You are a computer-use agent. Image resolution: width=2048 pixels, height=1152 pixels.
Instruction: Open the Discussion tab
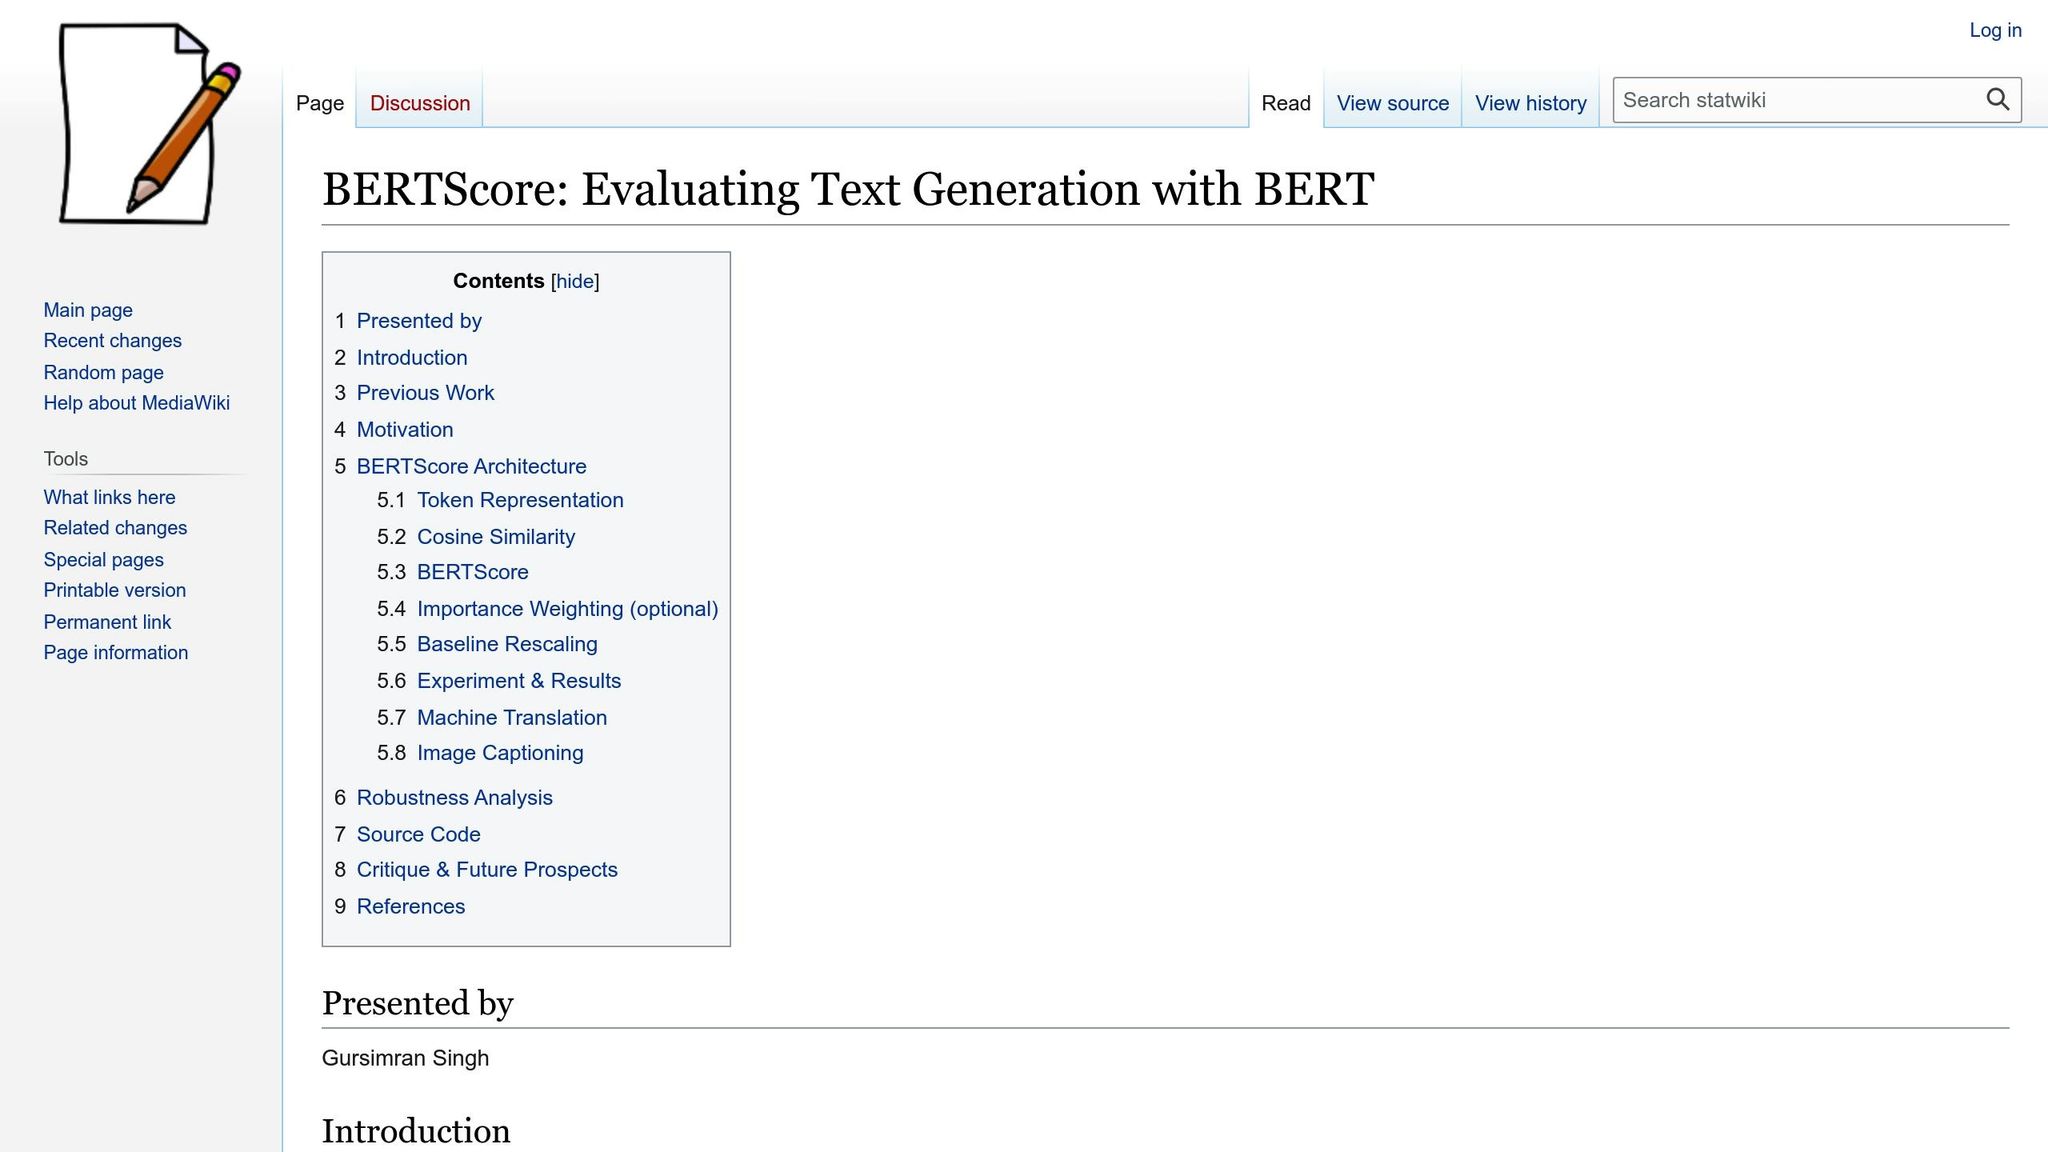pos(419,103)
